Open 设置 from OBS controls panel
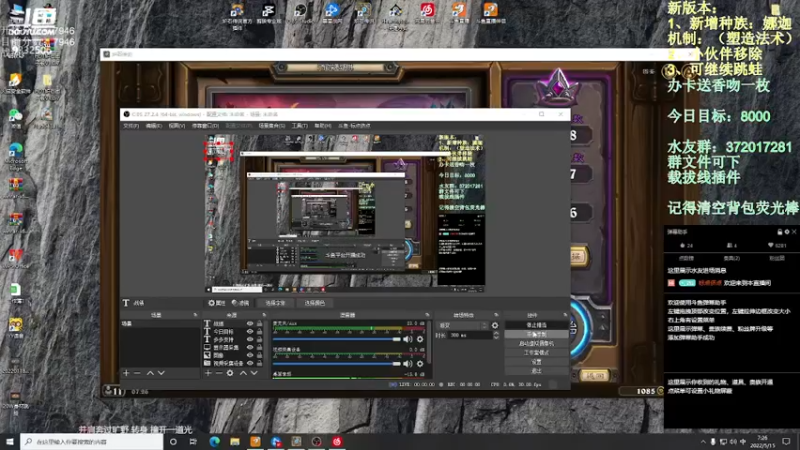The height and width of the screenshot is (450, 800). tap(536, 362)
